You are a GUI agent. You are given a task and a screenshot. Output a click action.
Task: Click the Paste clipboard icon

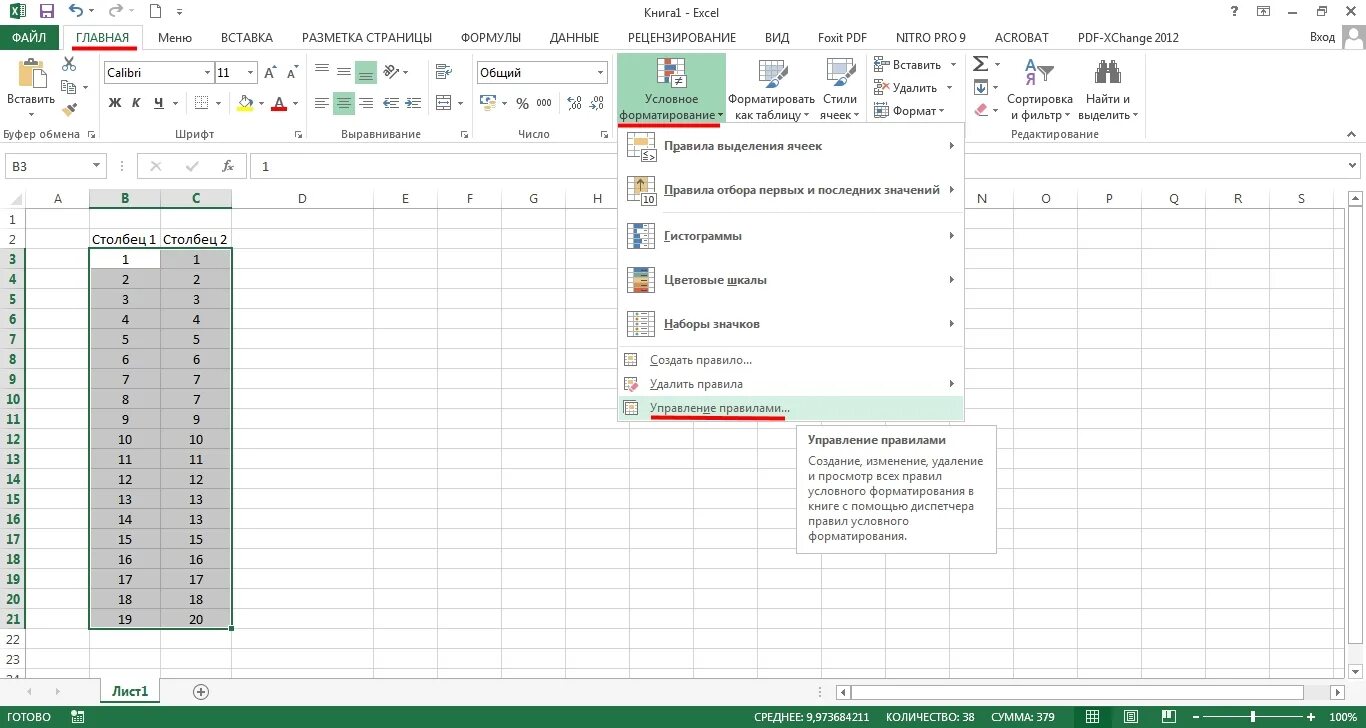point(31,75)
